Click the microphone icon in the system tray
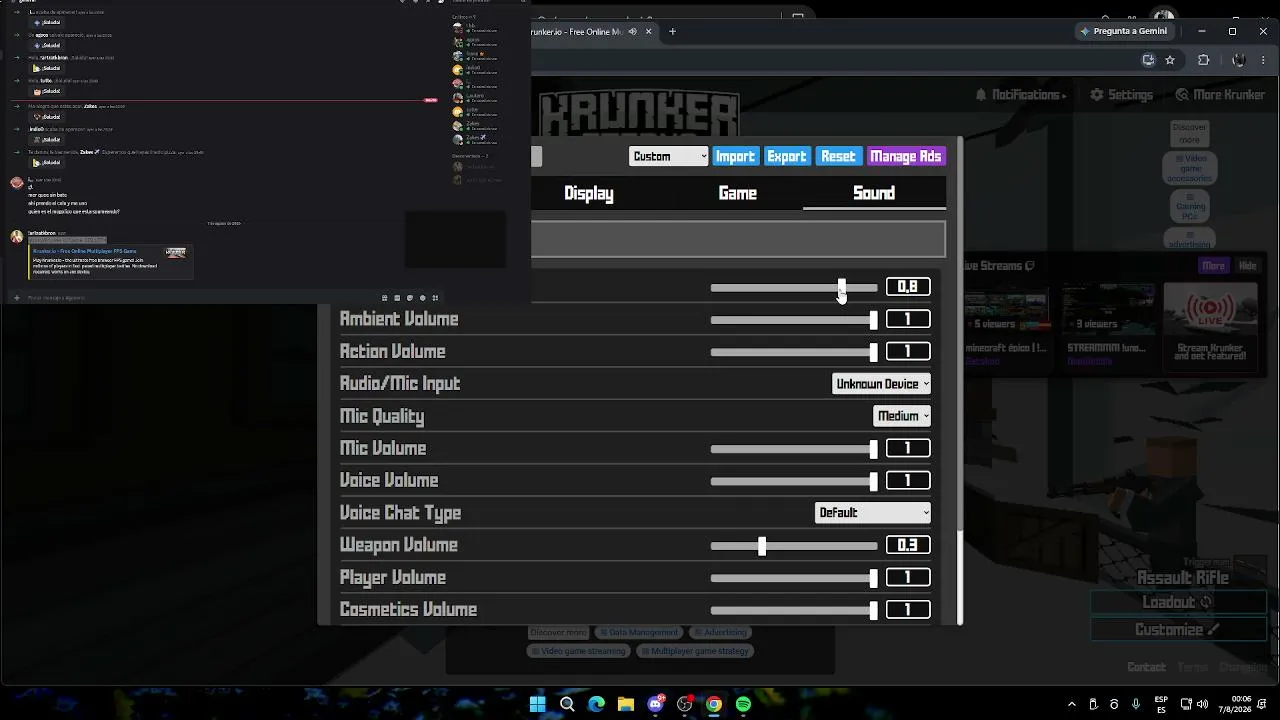 1136,704
